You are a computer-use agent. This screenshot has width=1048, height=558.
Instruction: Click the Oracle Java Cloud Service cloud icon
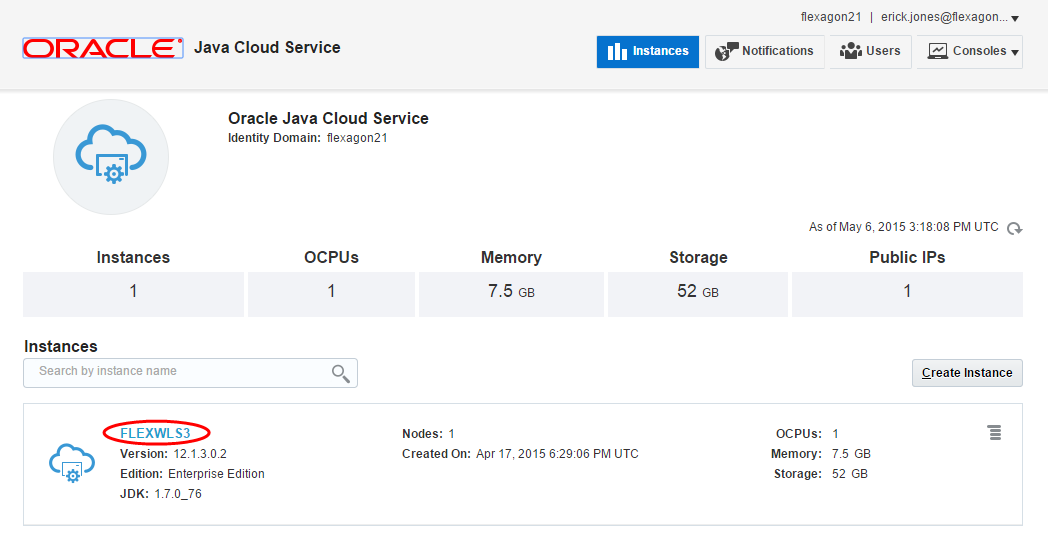coord(111,157)
